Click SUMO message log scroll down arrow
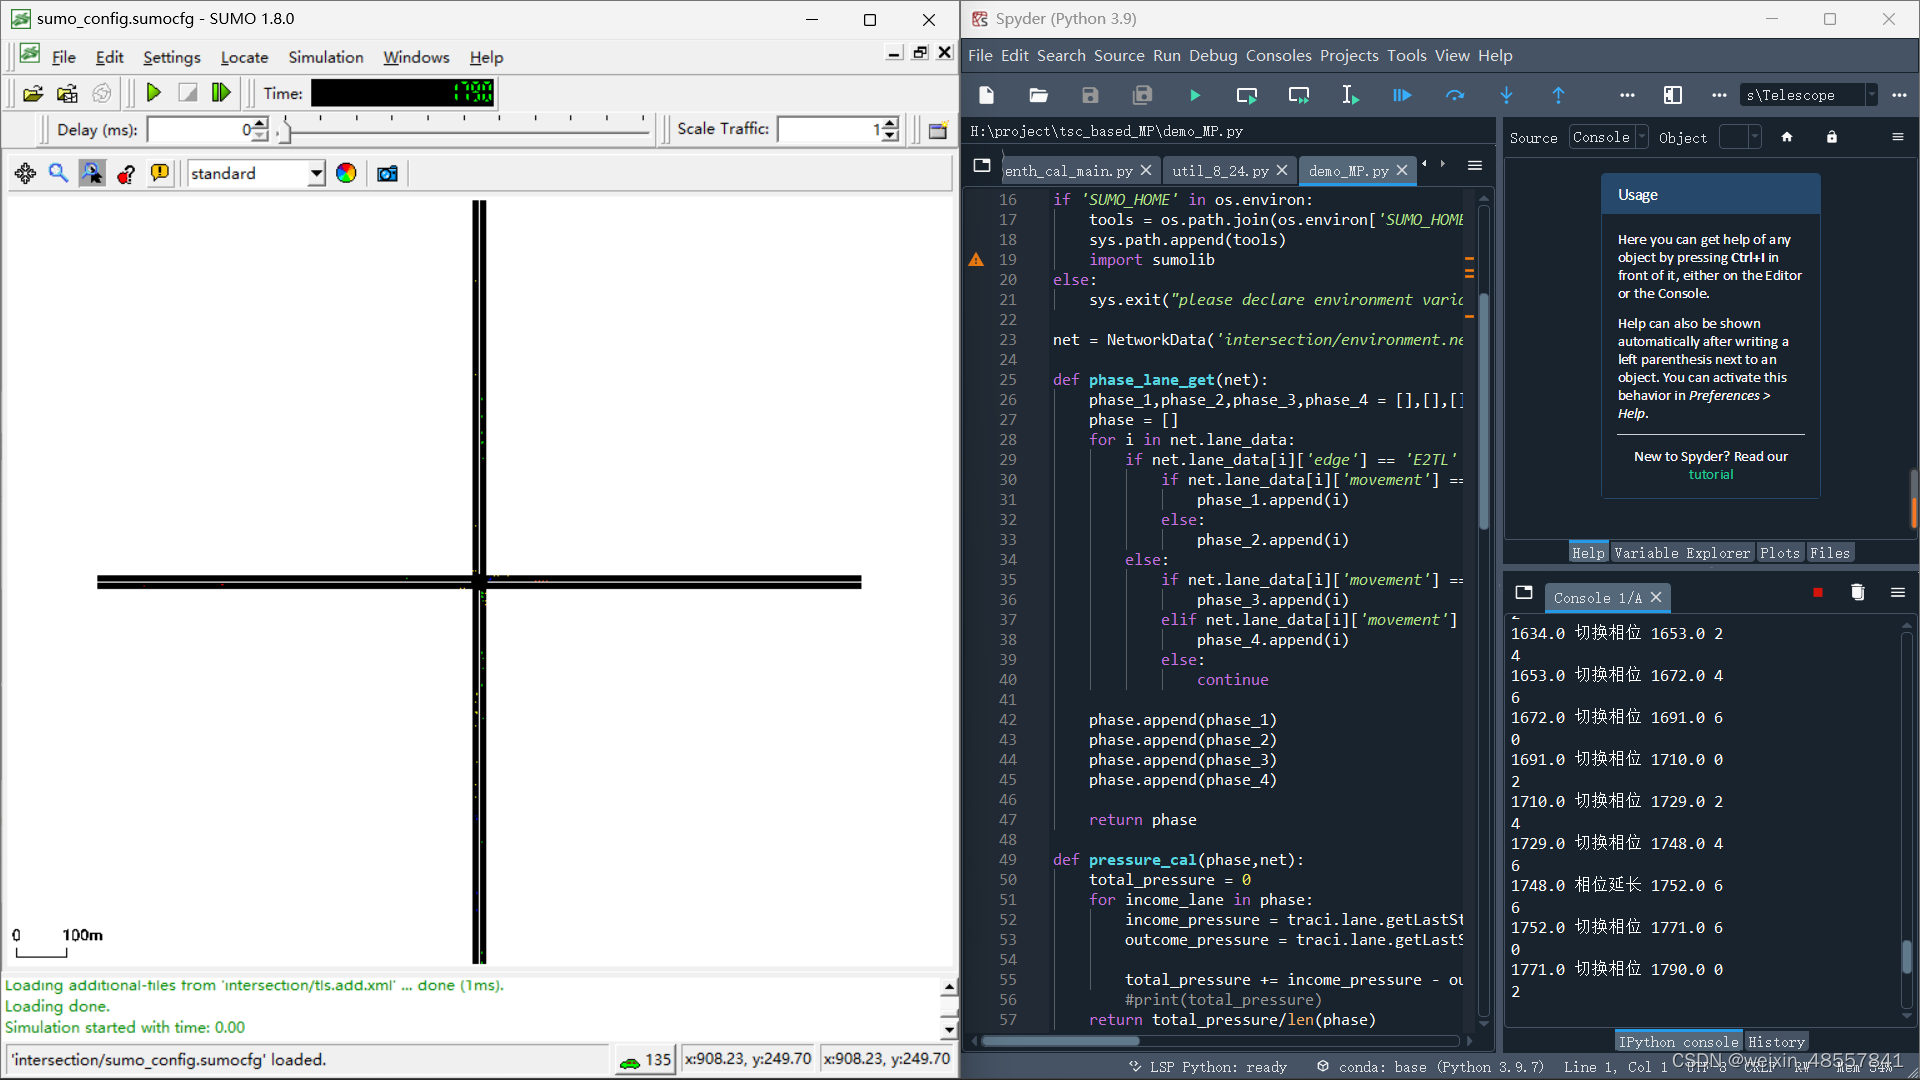The width and height of the screenshot is (1920, 1080). (948, 1028)
